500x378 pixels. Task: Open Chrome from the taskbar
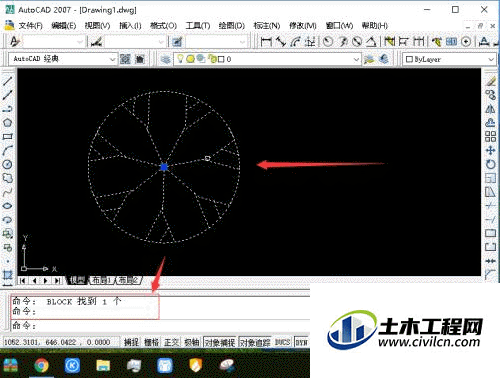tap(42, 366)
